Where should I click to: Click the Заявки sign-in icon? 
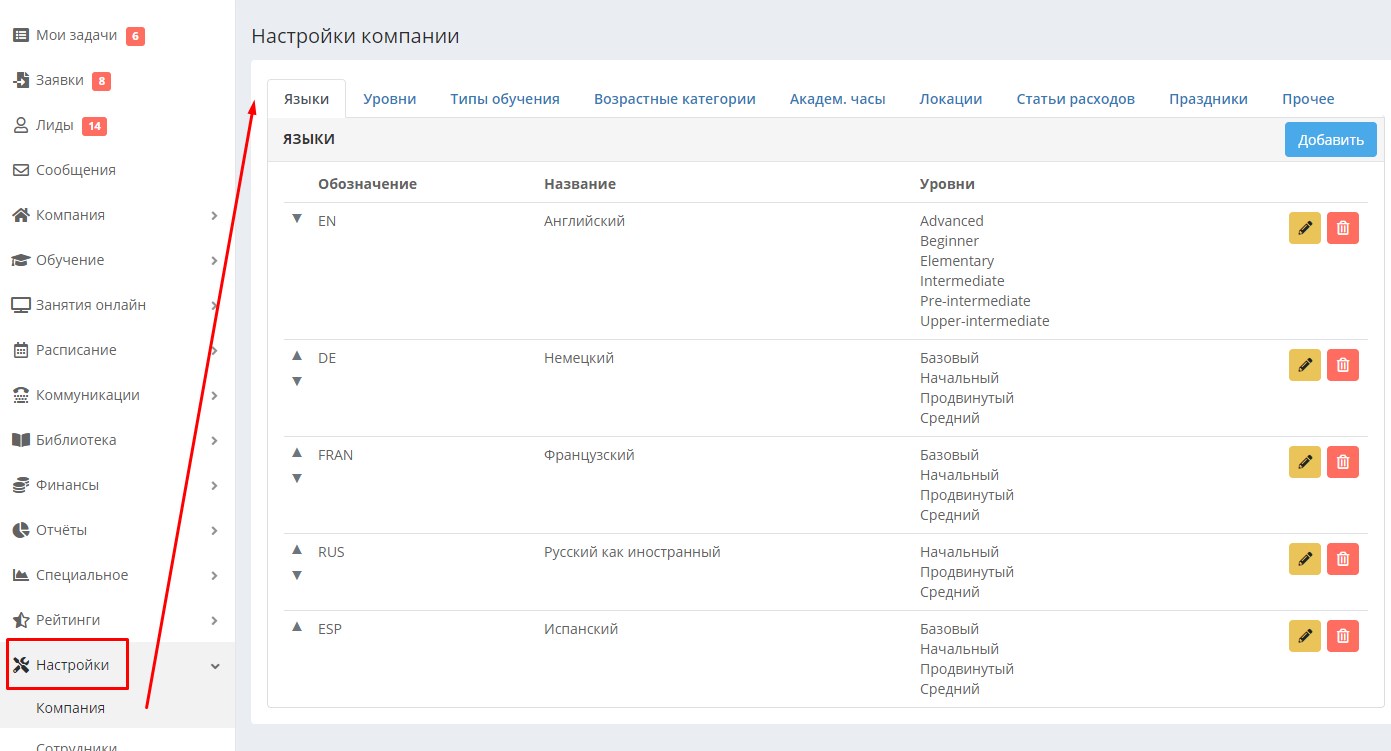point(20,81)
